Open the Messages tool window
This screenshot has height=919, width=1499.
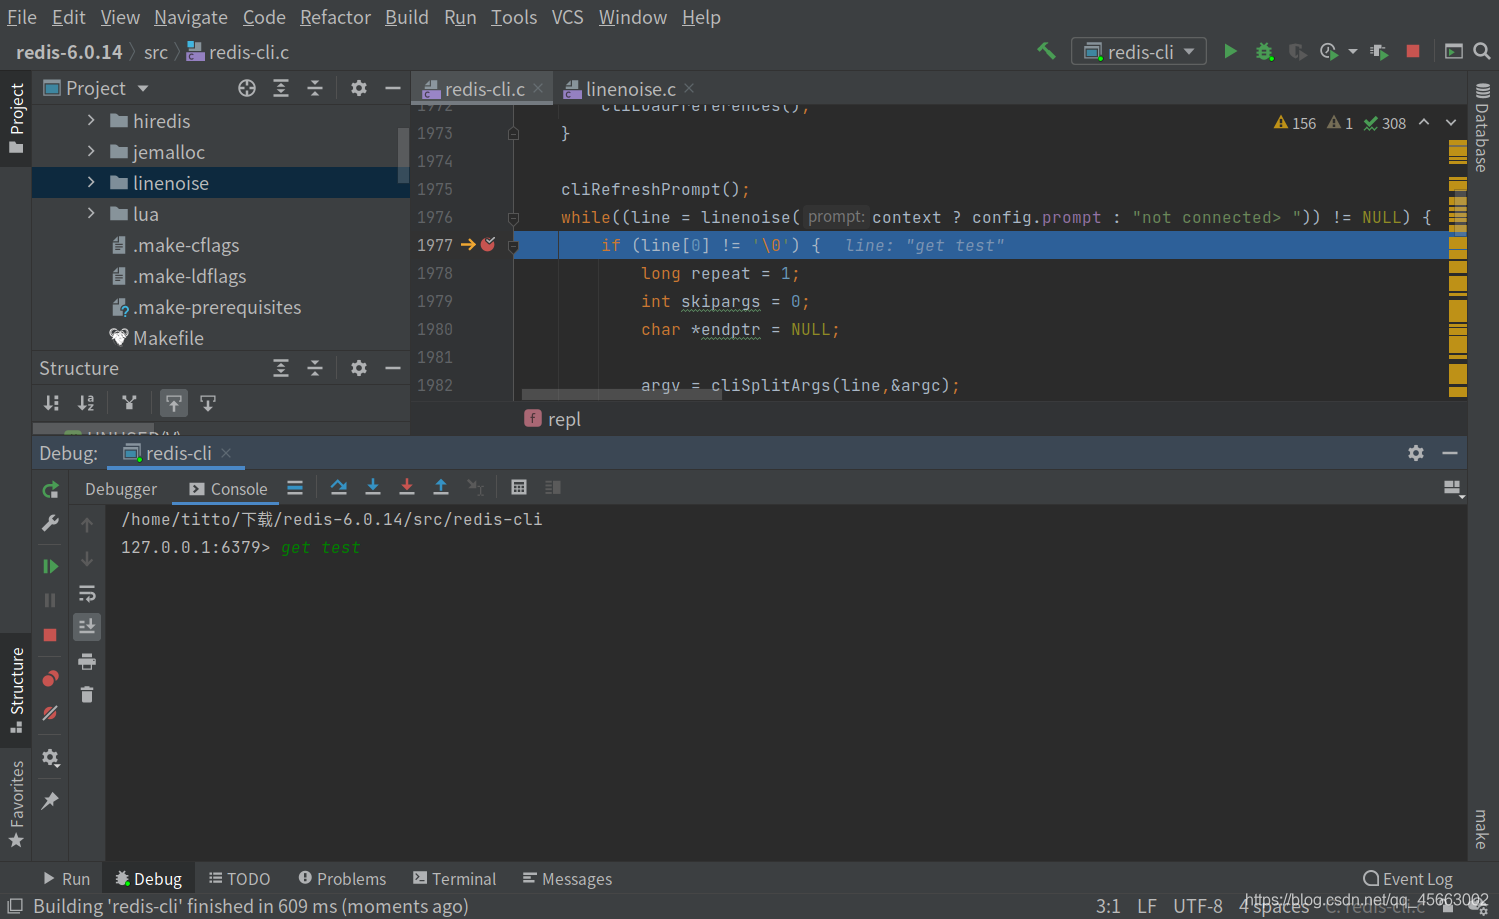[x=567, y=879]
